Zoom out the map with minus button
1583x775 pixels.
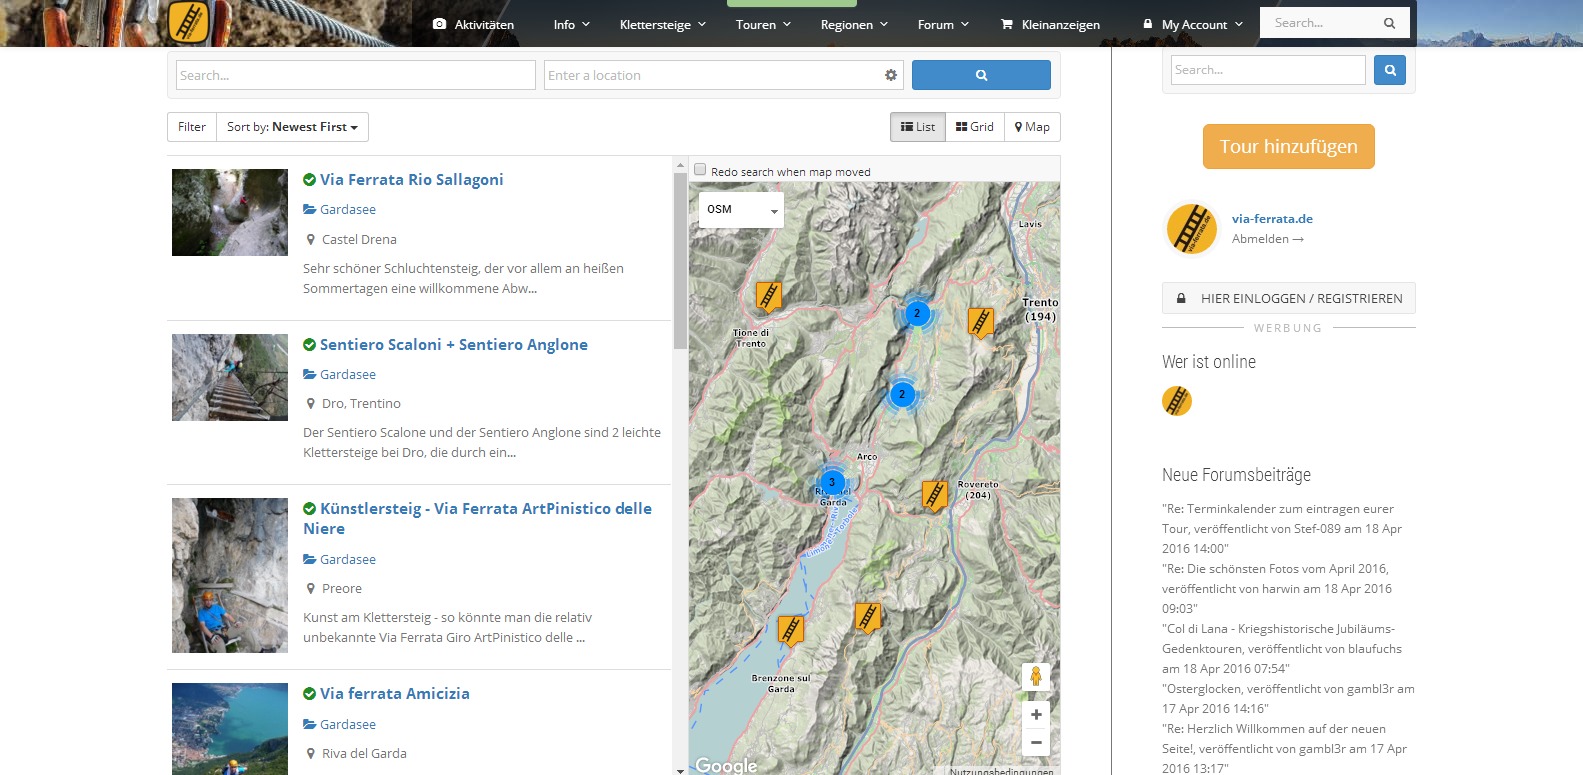click(1036, 742)
